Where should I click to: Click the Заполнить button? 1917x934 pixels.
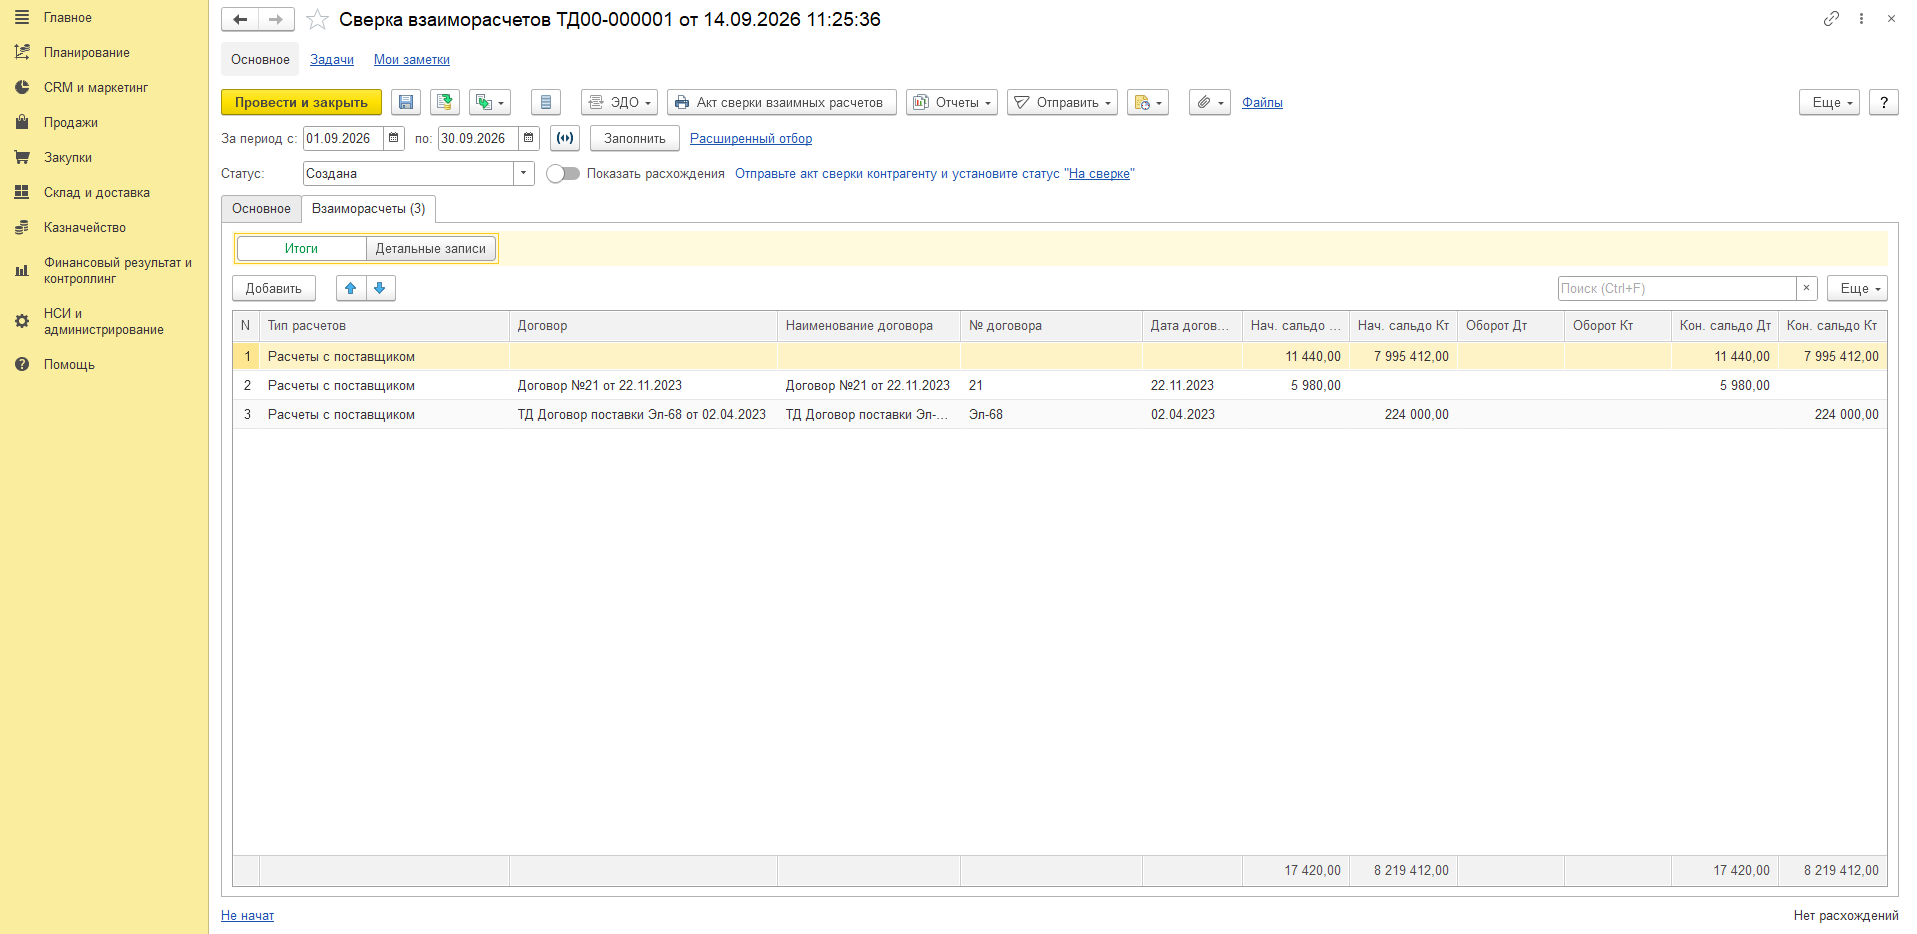pyautogui.click(x=635, y=138)
